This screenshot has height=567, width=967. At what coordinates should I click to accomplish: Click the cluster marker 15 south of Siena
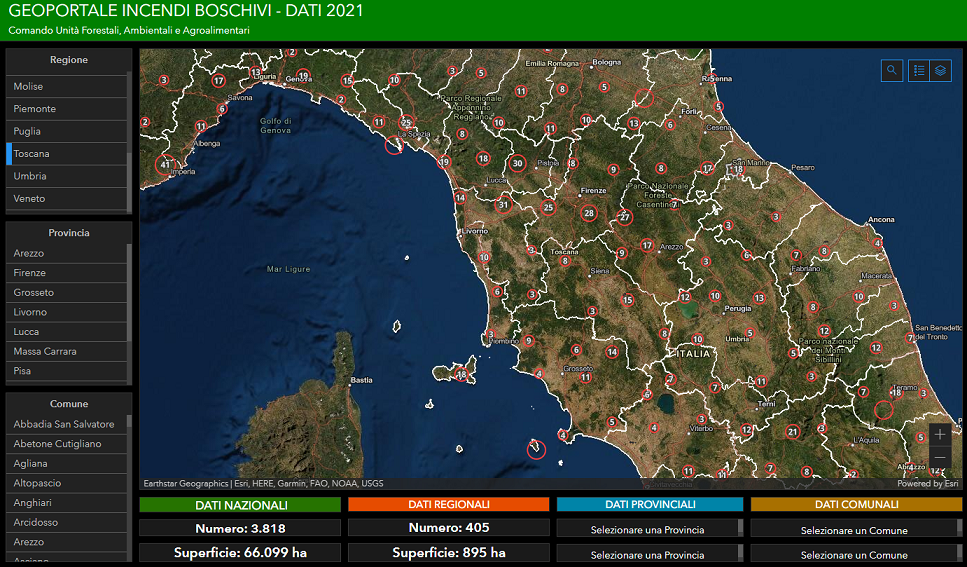tap(628, 300)
